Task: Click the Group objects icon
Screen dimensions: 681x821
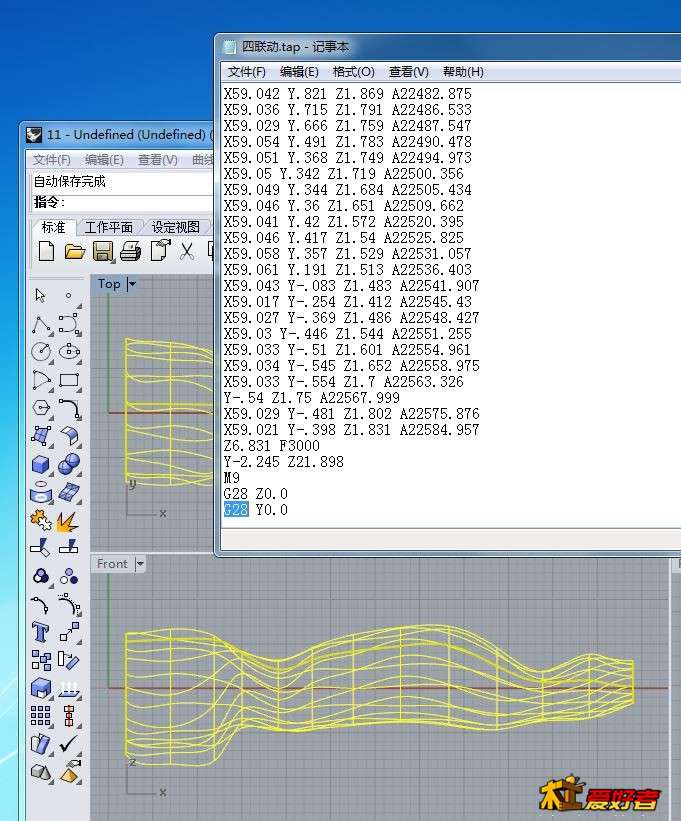Action: [41, 576]
